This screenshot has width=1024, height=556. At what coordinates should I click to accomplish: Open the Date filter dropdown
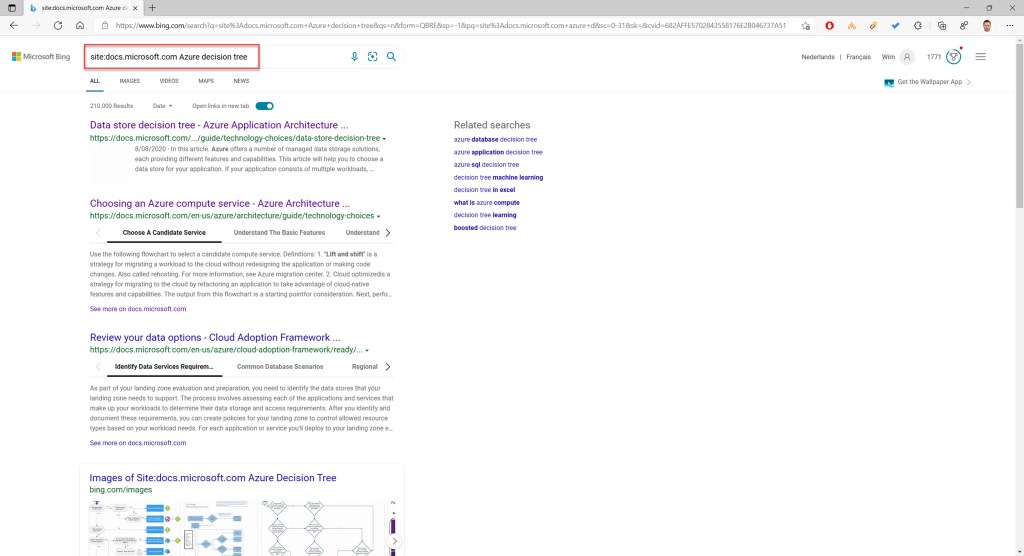162,106
